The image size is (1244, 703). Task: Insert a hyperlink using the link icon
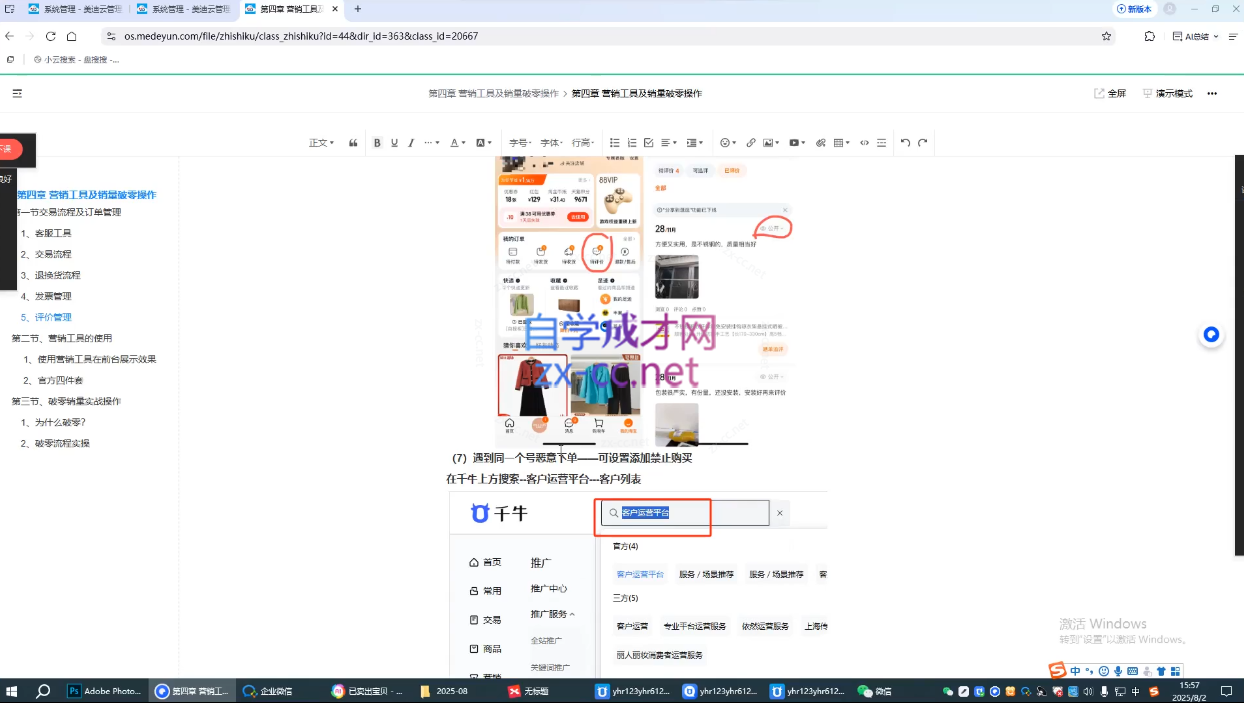pos(751,143)
